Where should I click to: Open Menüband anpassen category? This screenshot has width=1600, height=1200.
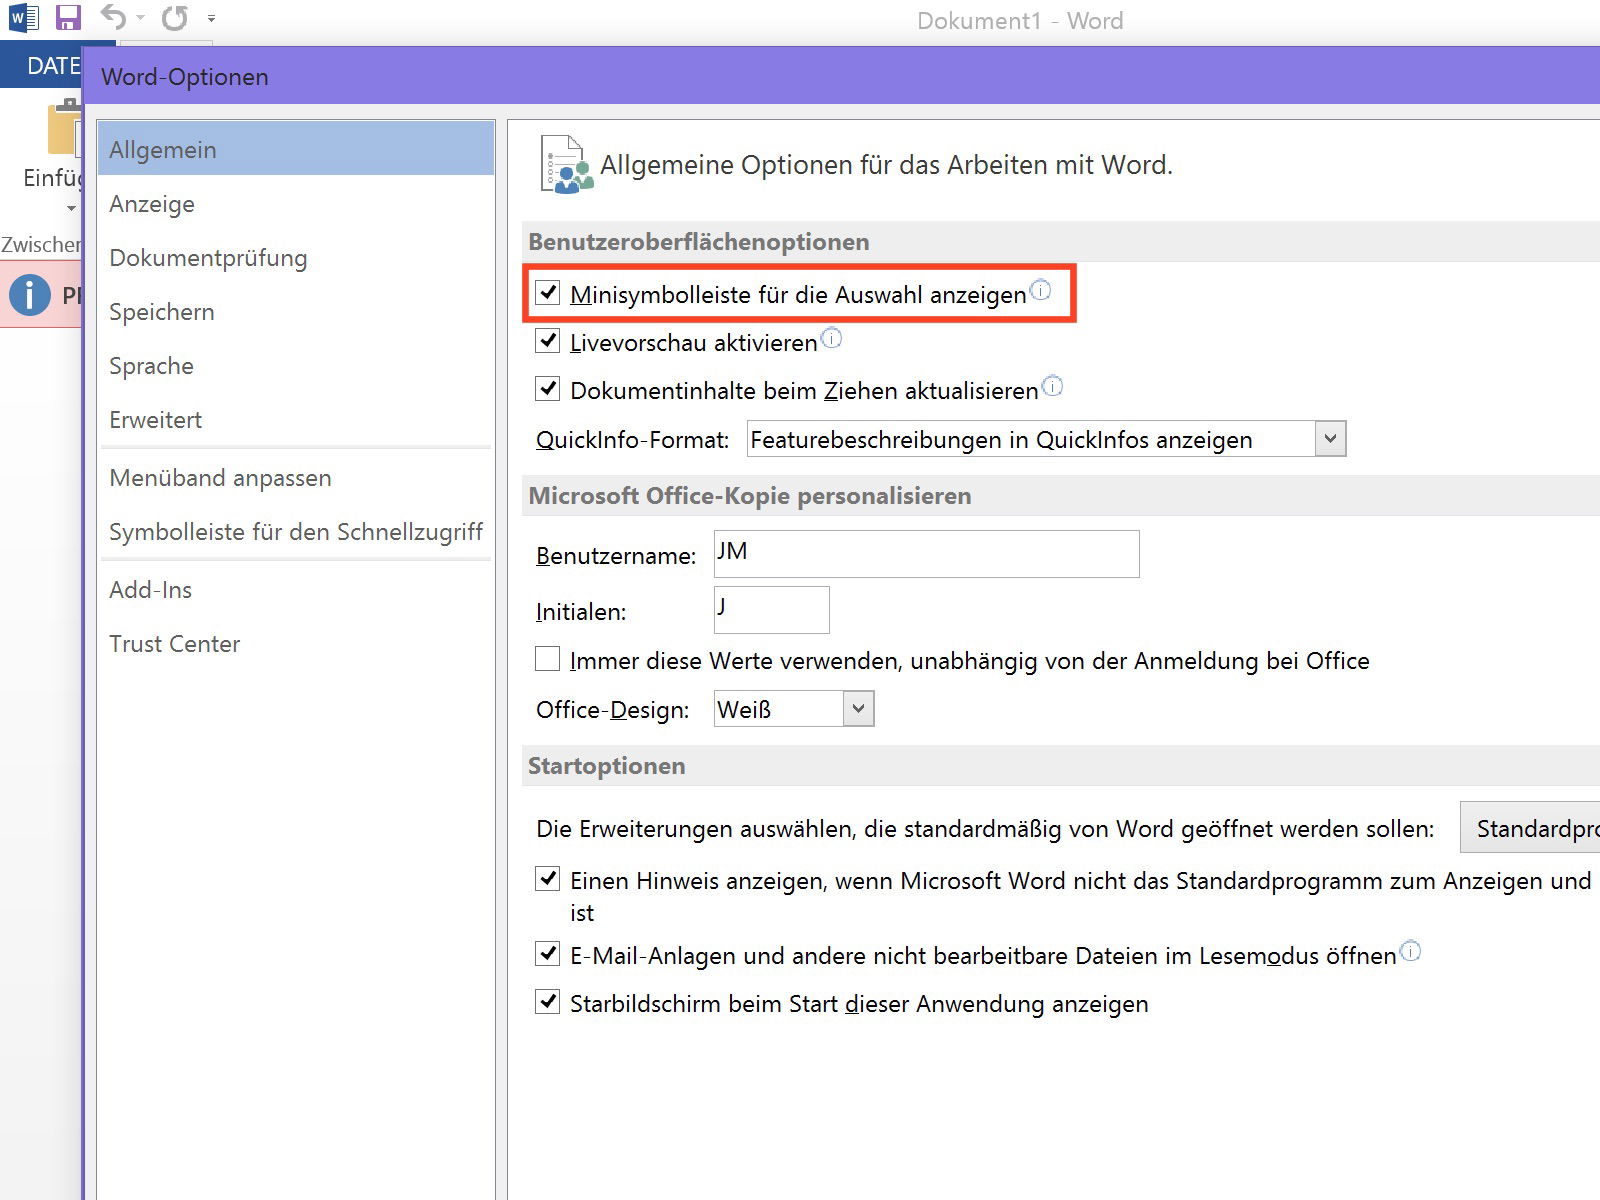click(296, 477)
